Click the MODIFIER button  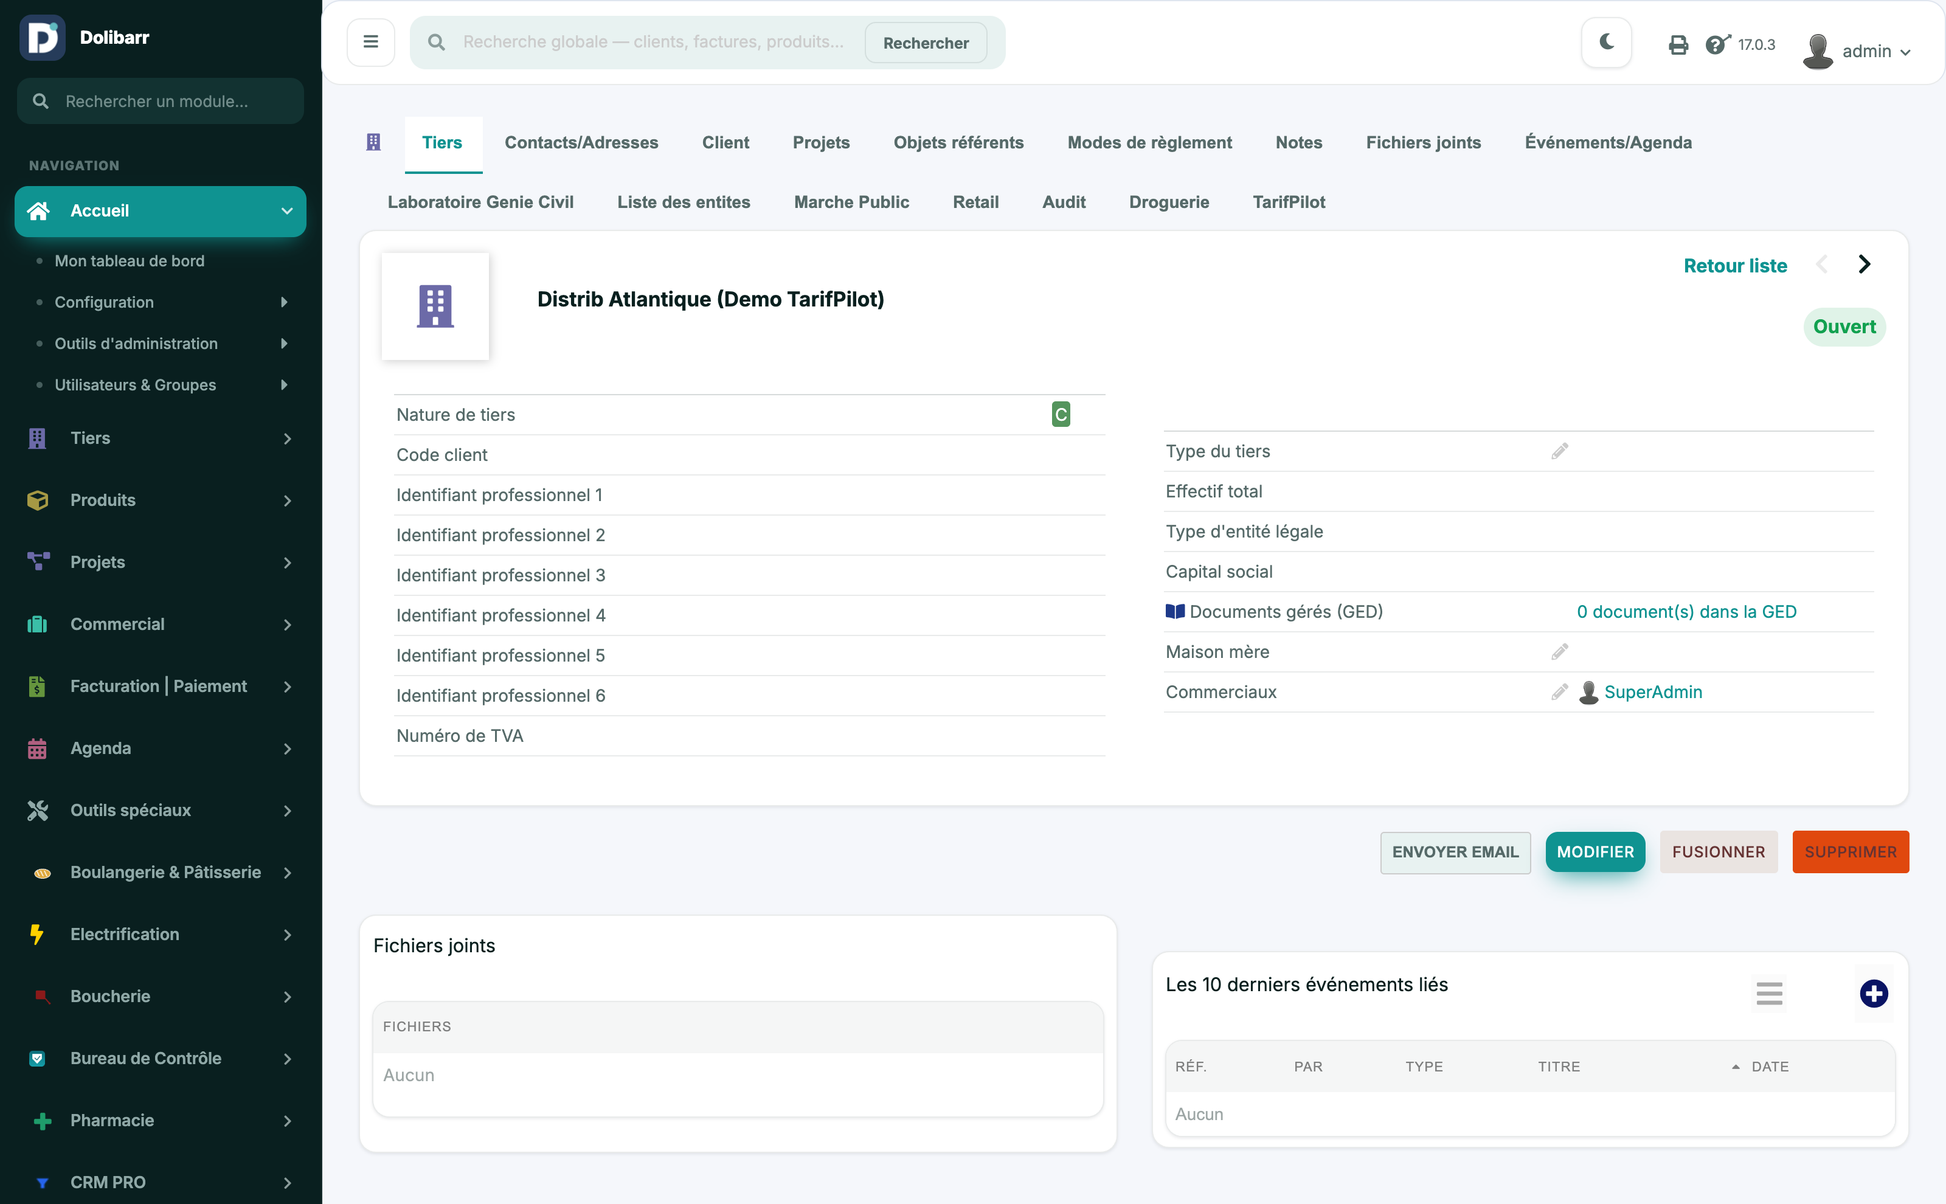point(1595,852)
